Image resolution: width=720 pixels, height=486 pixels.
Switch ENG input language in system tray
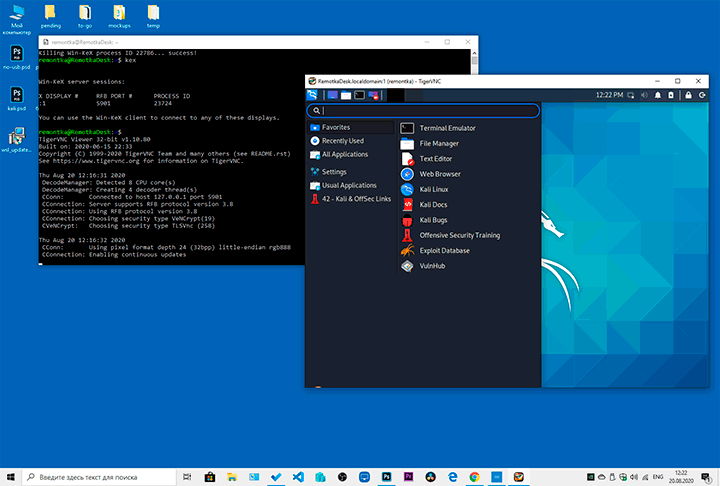[658, 477]
